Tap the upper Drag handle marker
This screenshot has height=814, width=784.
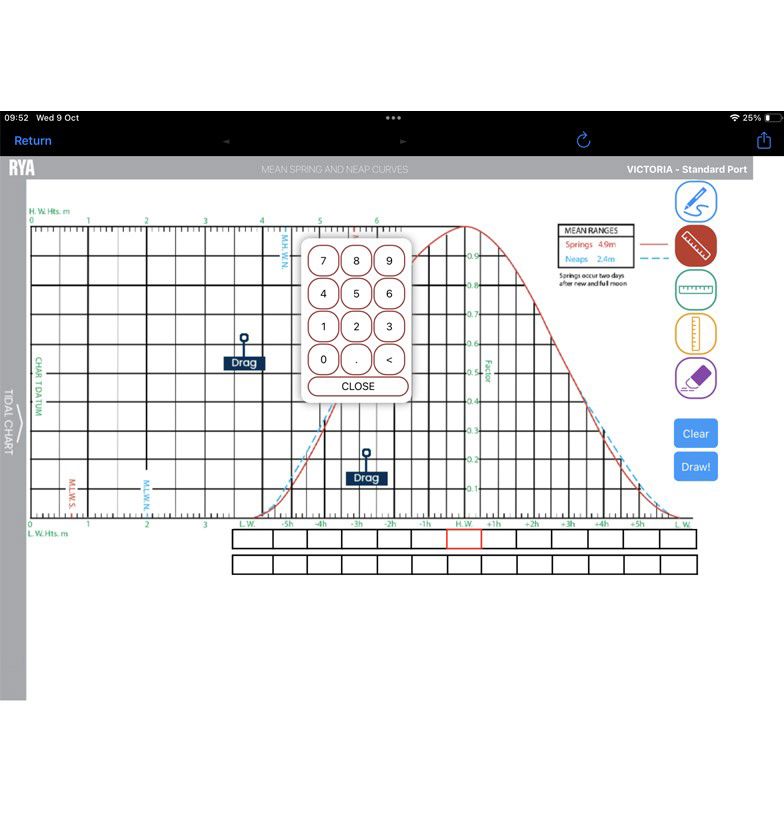point(244,361)
